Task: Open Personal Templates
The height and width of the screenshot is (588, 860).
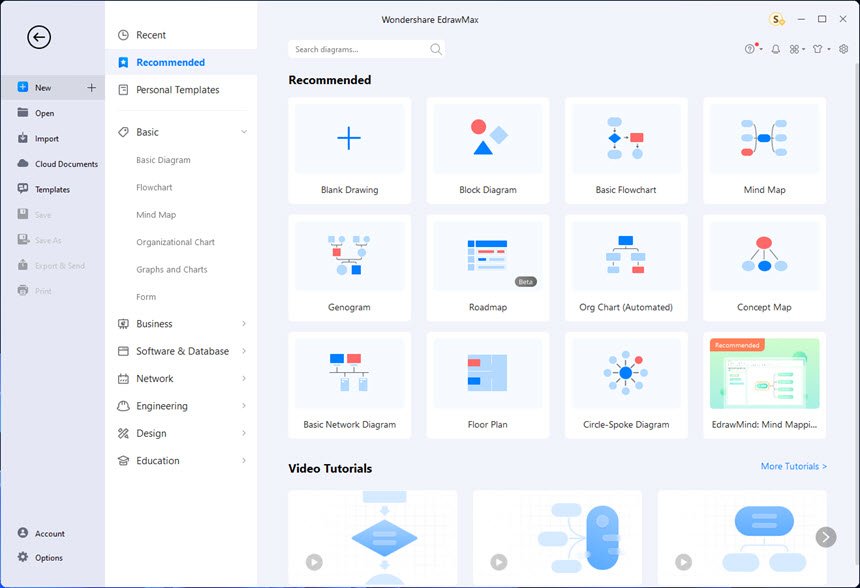Action: pyautogui.click(x=181, y=89)
